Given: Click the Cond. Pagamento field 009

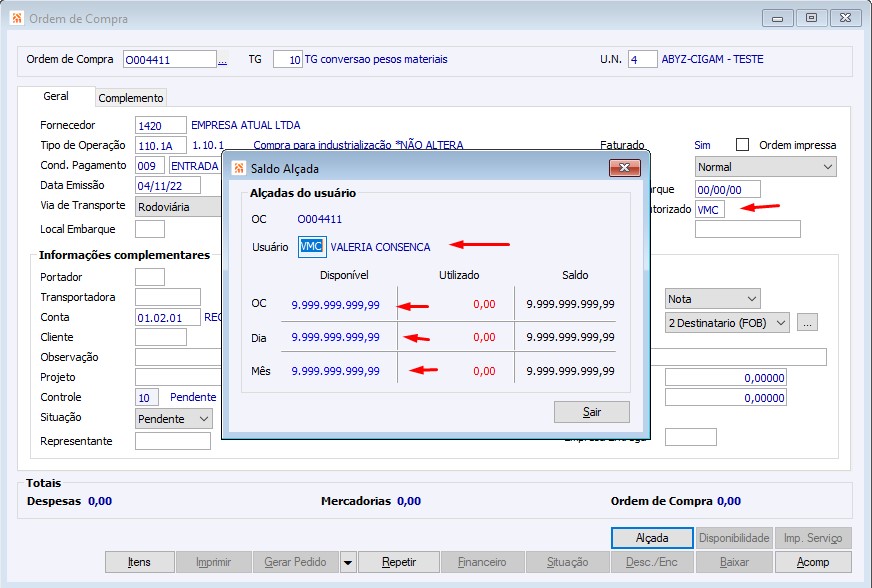Looking at the screenshot, I should [x=150, y=166].
